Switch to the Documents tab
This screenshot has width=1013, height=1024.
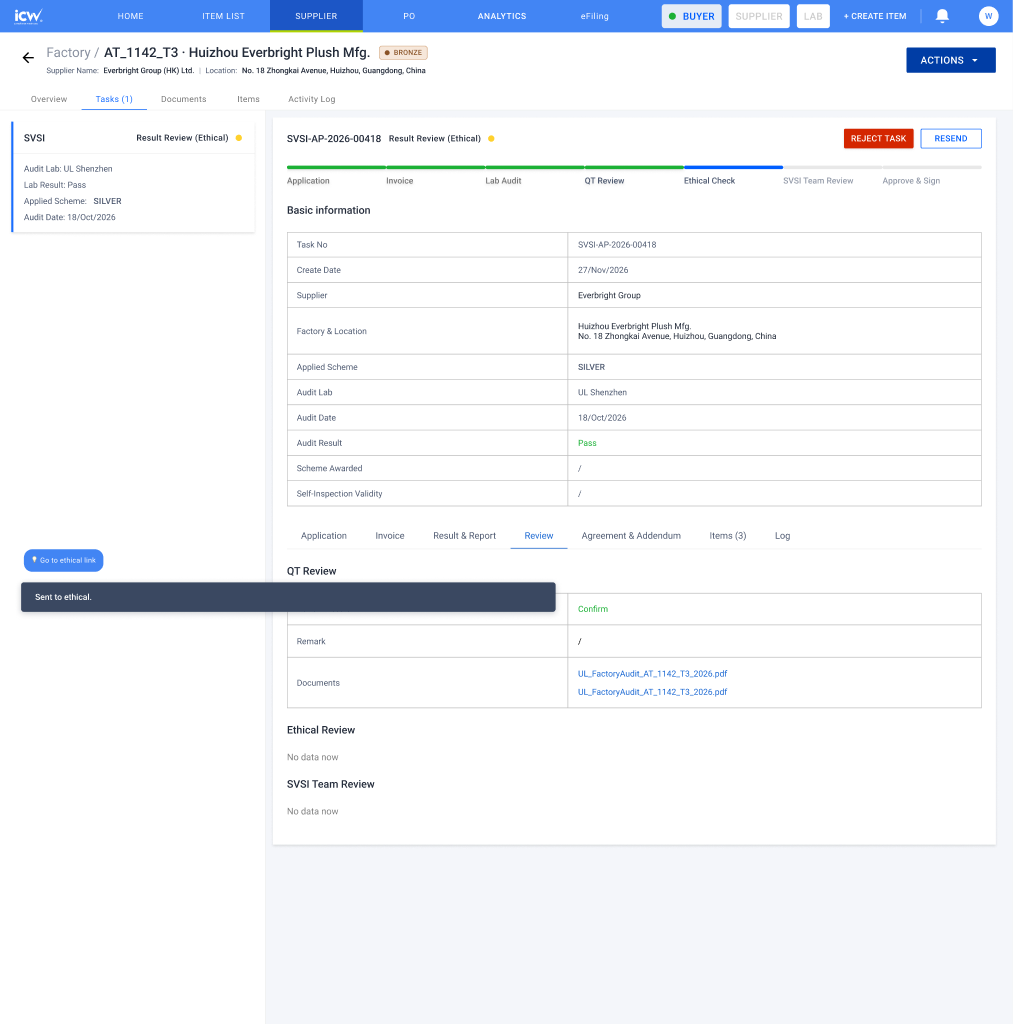(x=184, y=99)
